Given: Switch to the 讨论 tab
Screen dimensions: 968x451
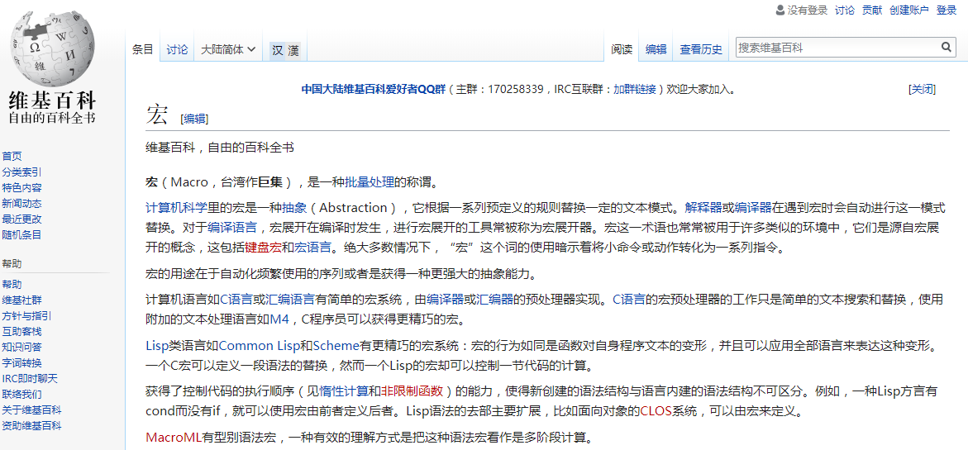Looking at the screenshot, I should pos(177,49).
